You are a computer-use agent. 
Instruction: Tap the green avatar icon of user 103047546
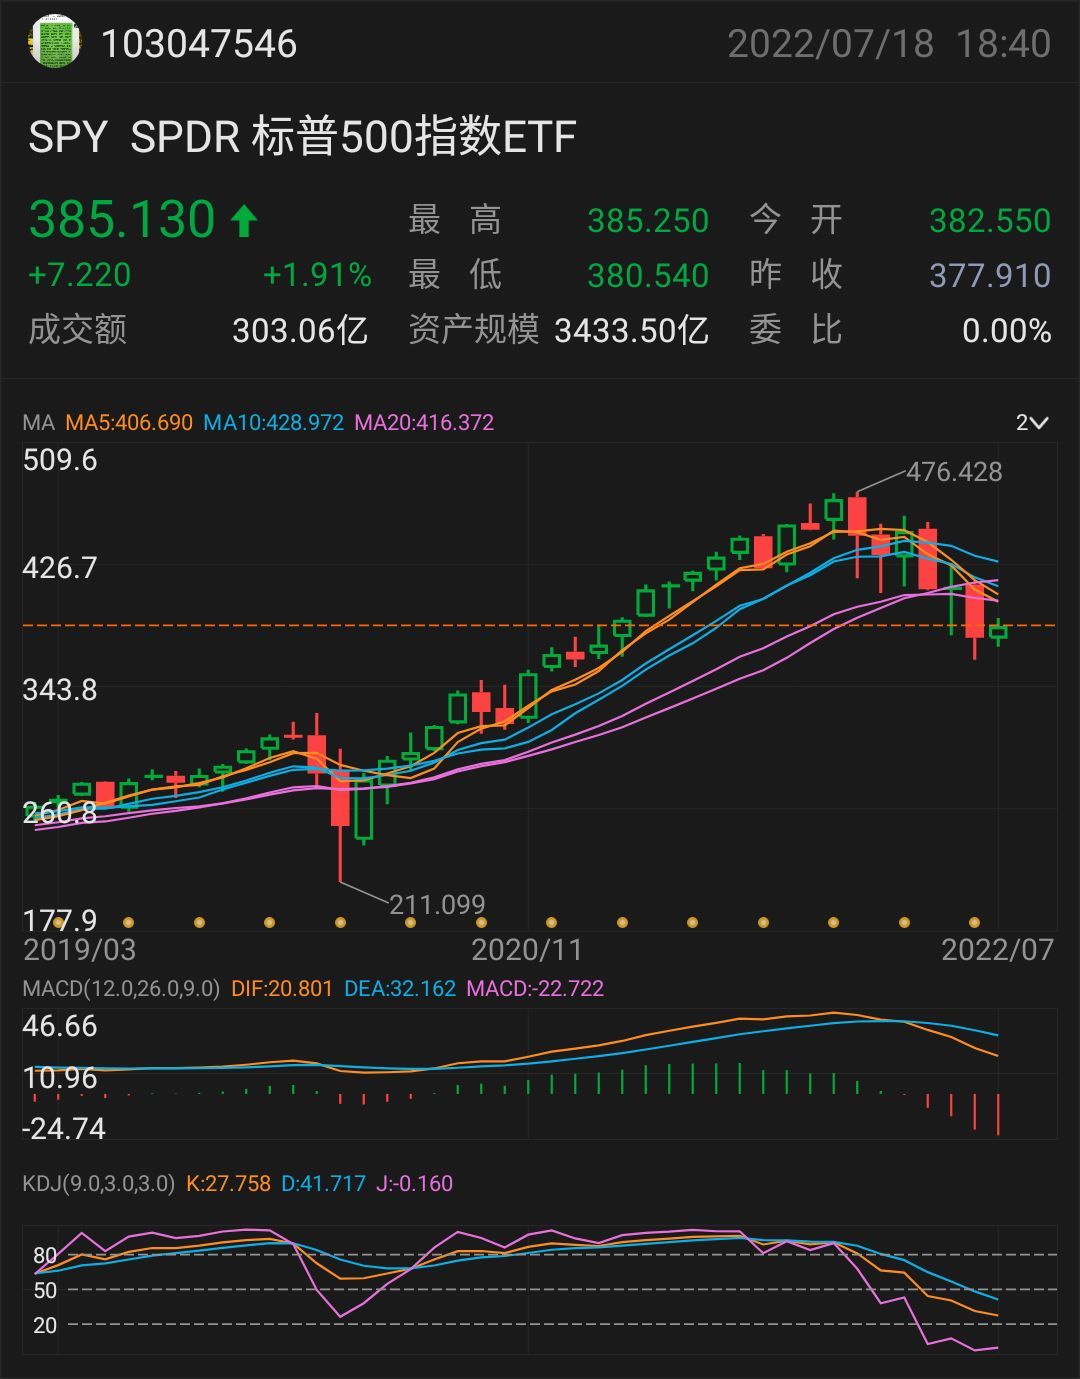(x=54, y=43)
